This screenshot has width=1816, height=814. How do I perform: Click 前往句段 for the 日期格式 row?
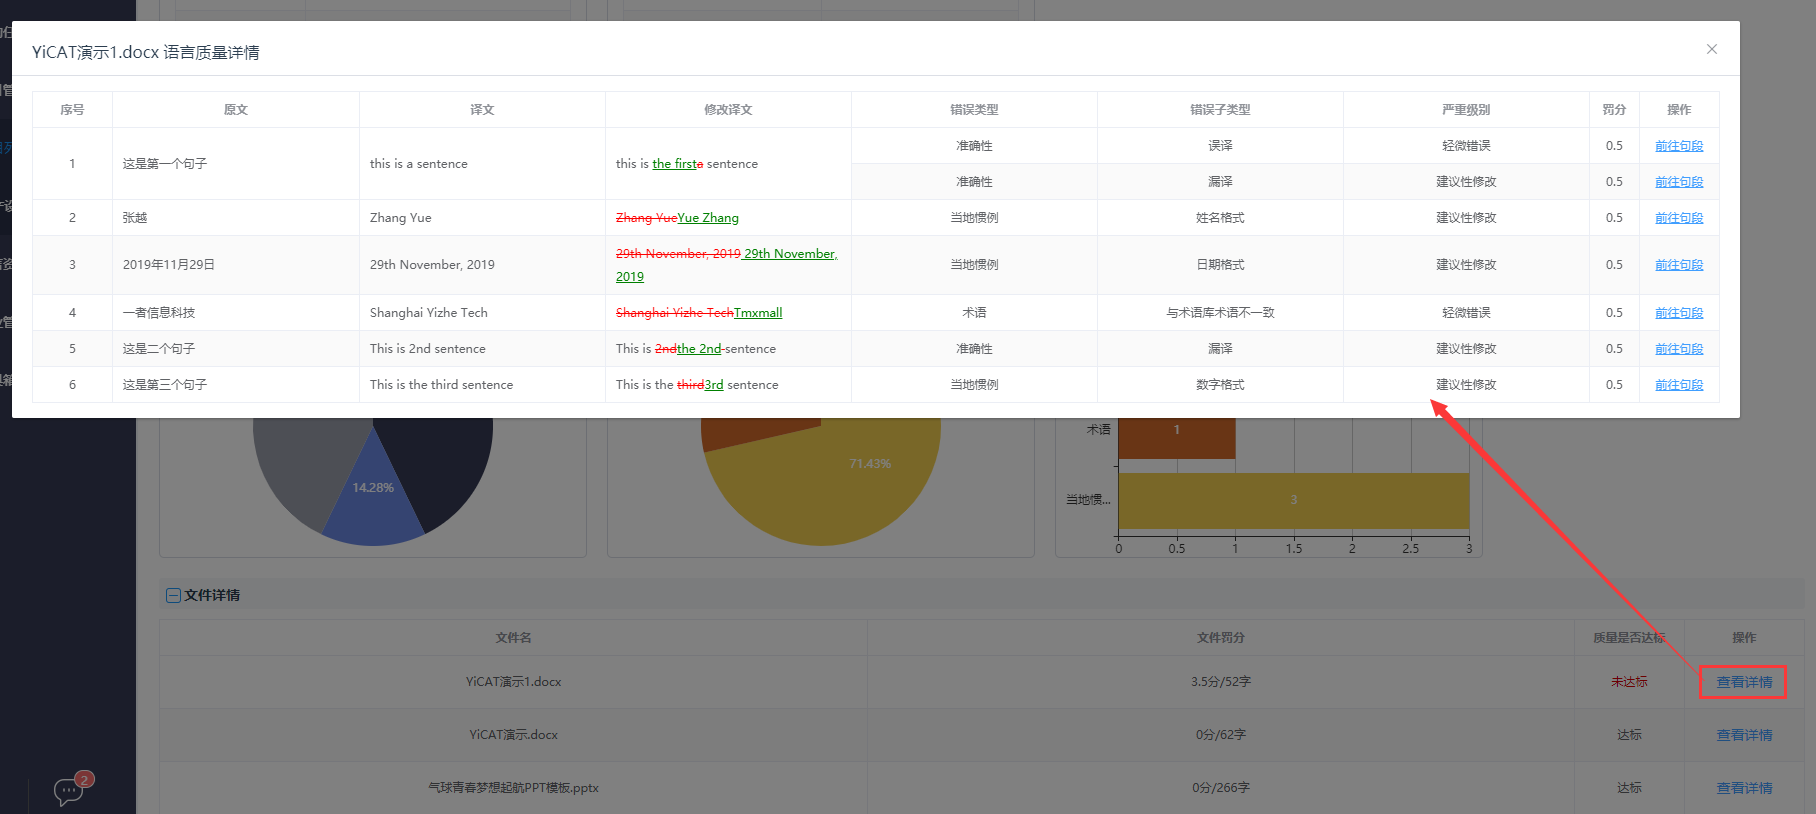pos(1678,265)
